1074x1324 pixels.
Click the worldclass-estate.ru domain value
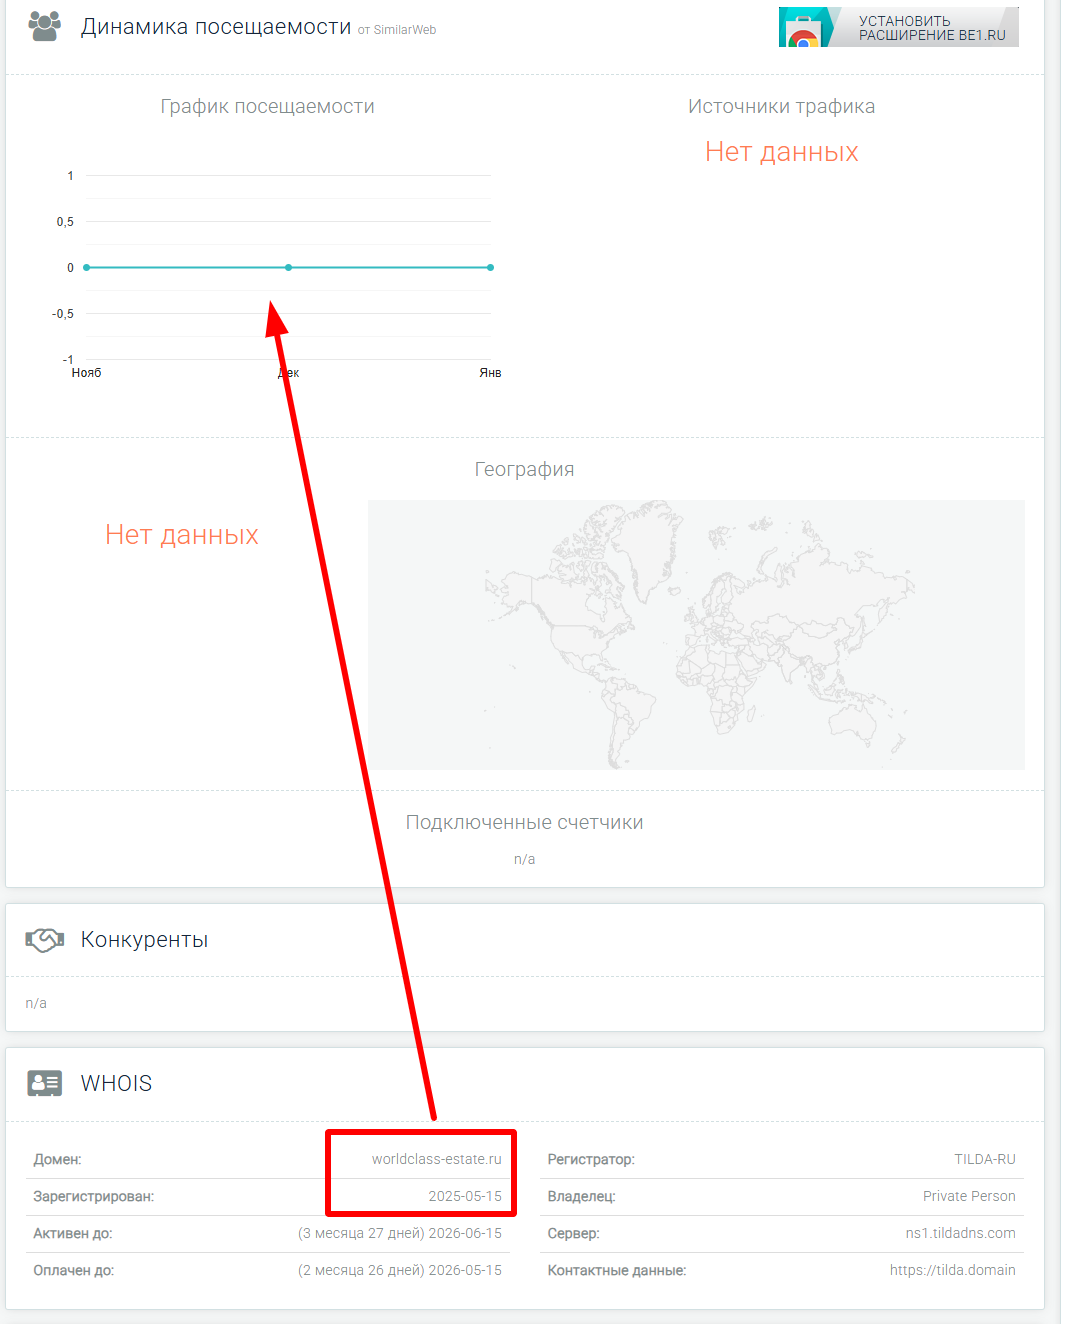click(436, 1159)
